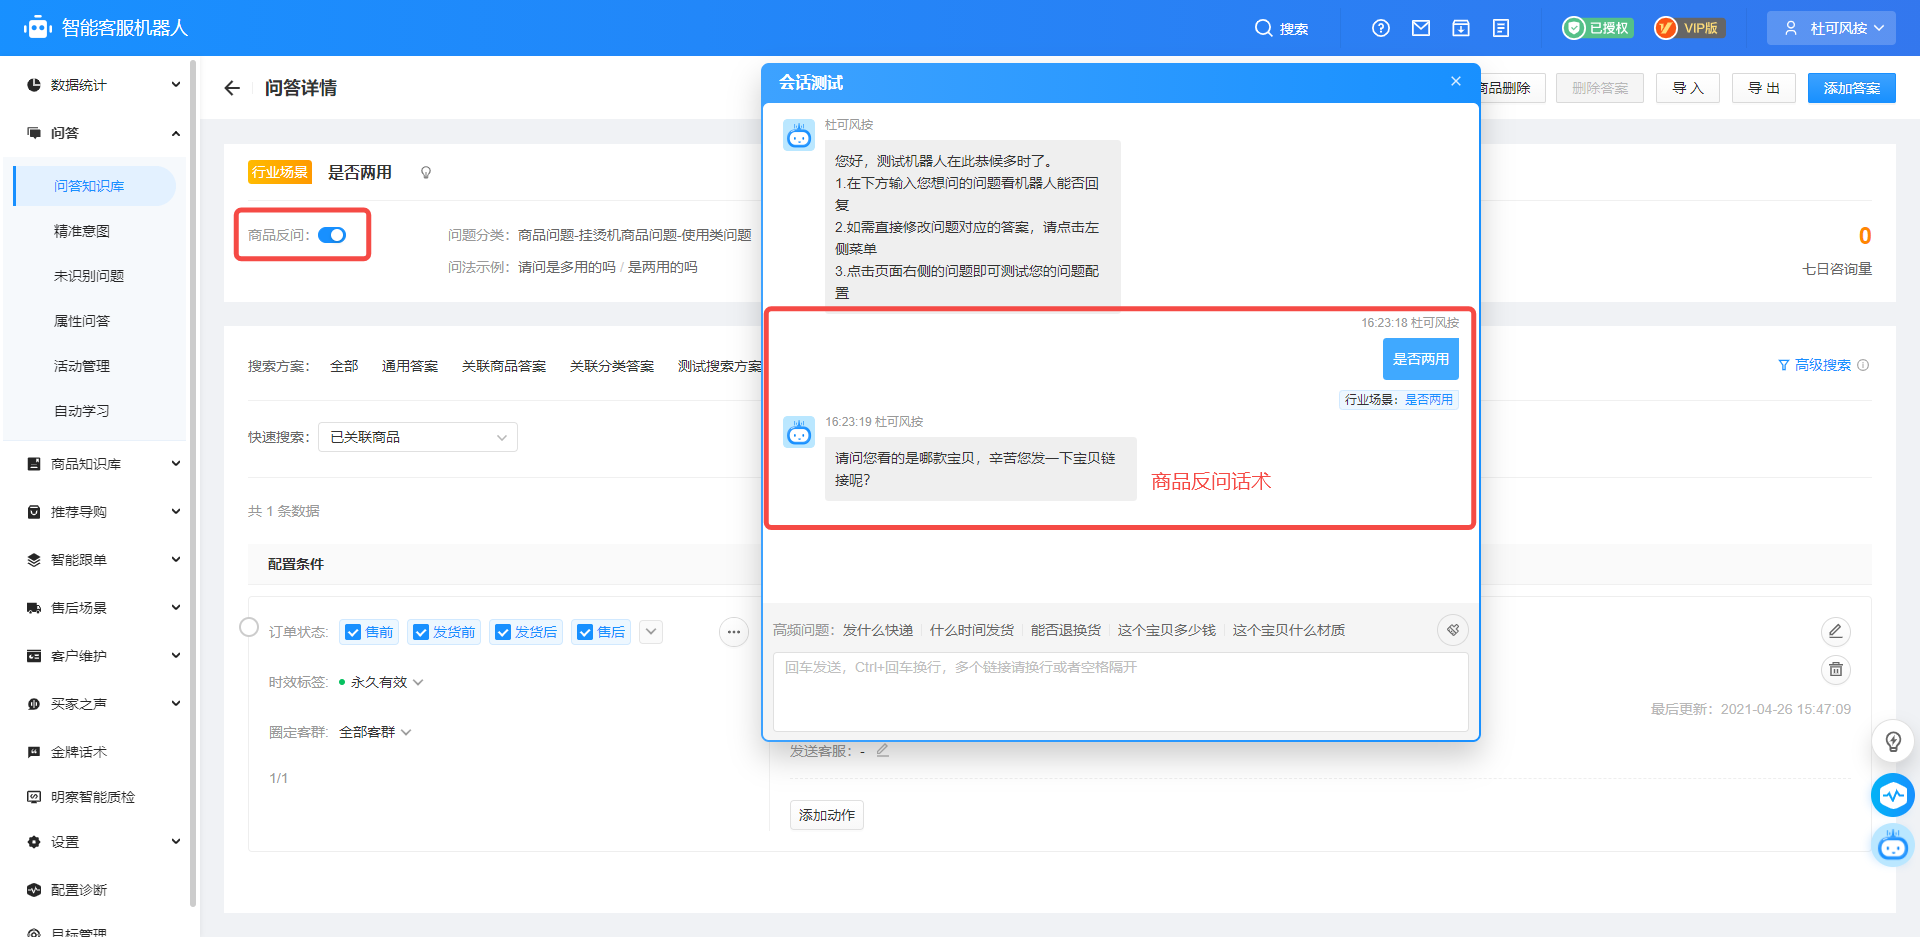The height and width of the screenshot is (937, 1920).
Task: Open 明察智能质检 in sidebar
Action: (93, 797)
